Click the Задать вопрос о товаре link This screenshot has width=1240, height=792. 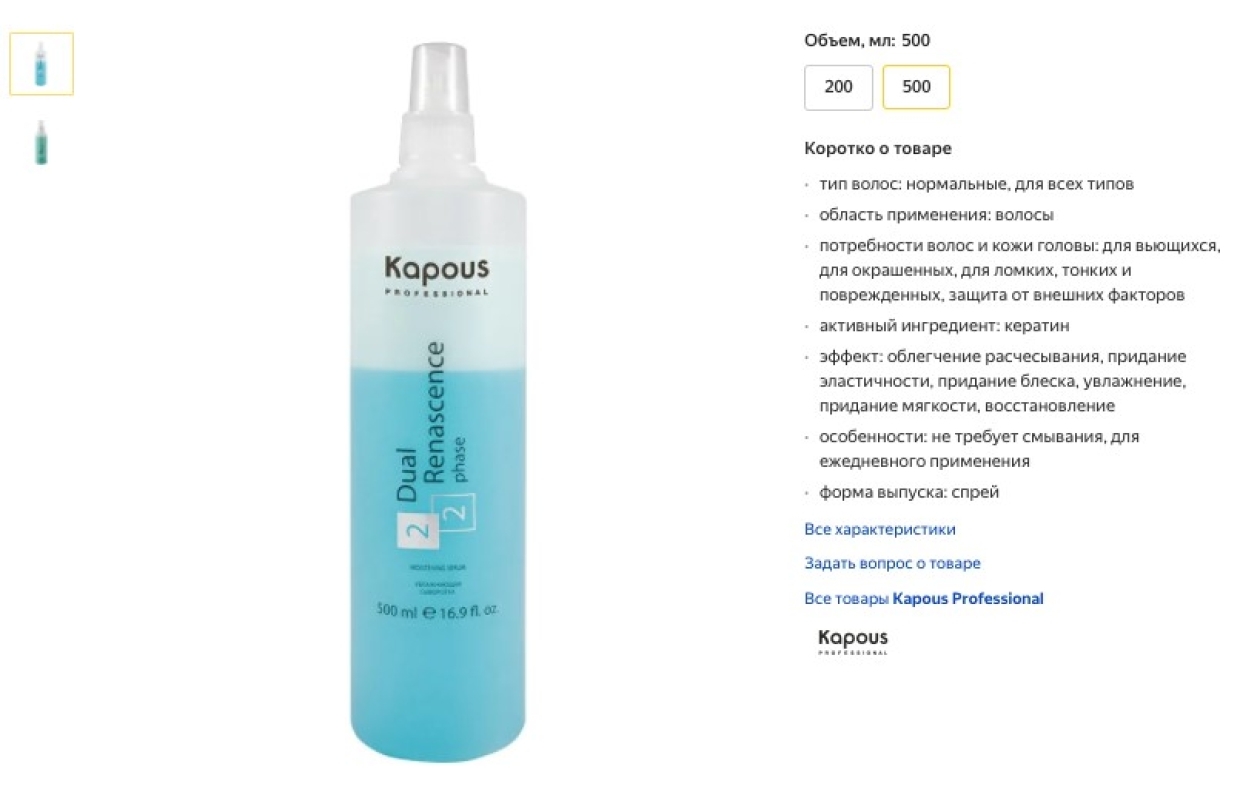pos(892,563)
